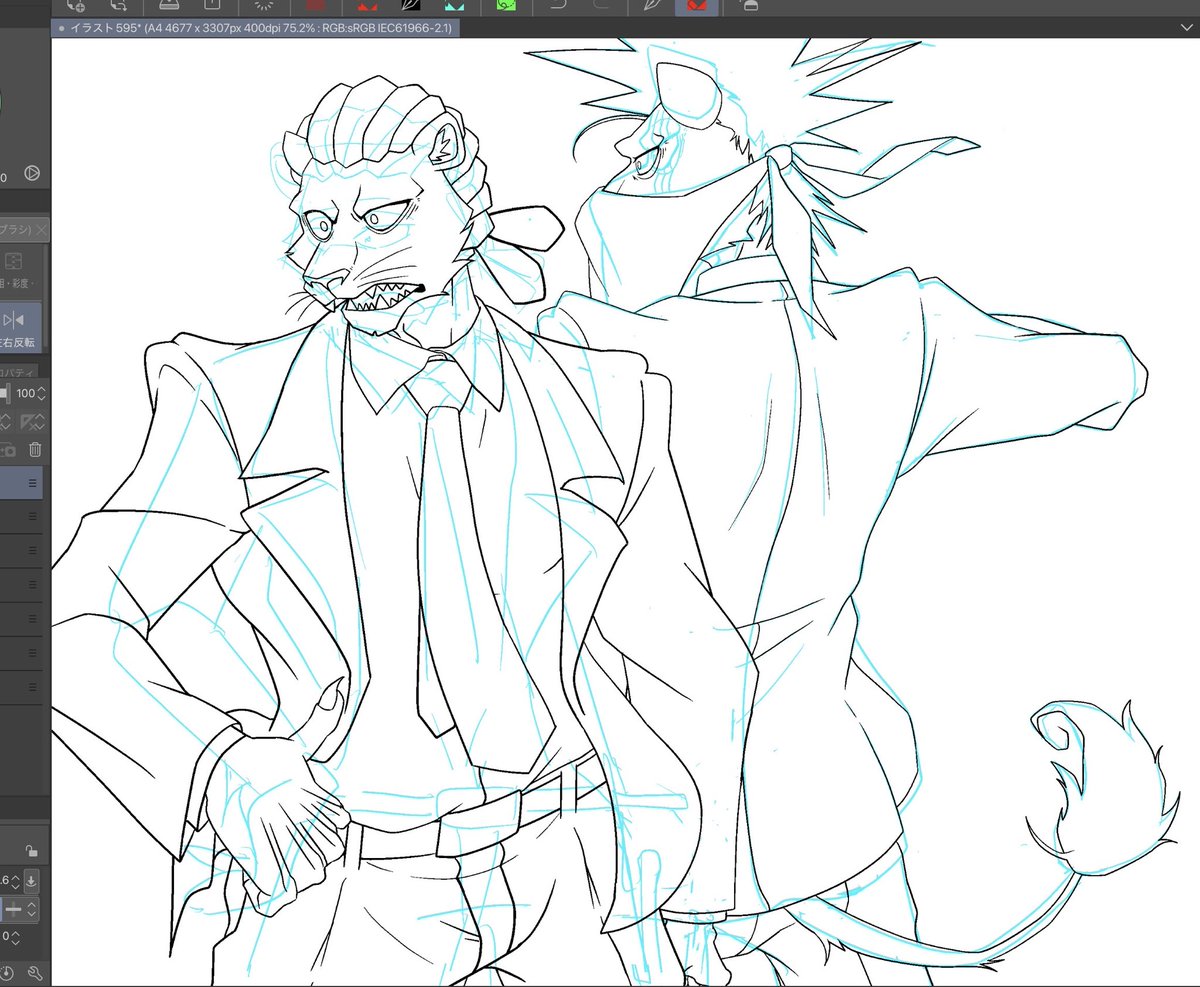The height and width of the screenshot is (987, 1200).
Task: Click the stepper arrows beside opacity value 100
Action: pos(41,394)
